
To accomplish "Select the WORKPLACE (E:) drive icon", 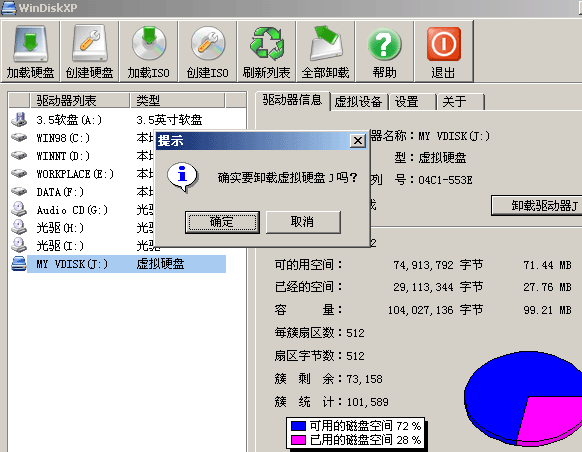I will 19,173.
